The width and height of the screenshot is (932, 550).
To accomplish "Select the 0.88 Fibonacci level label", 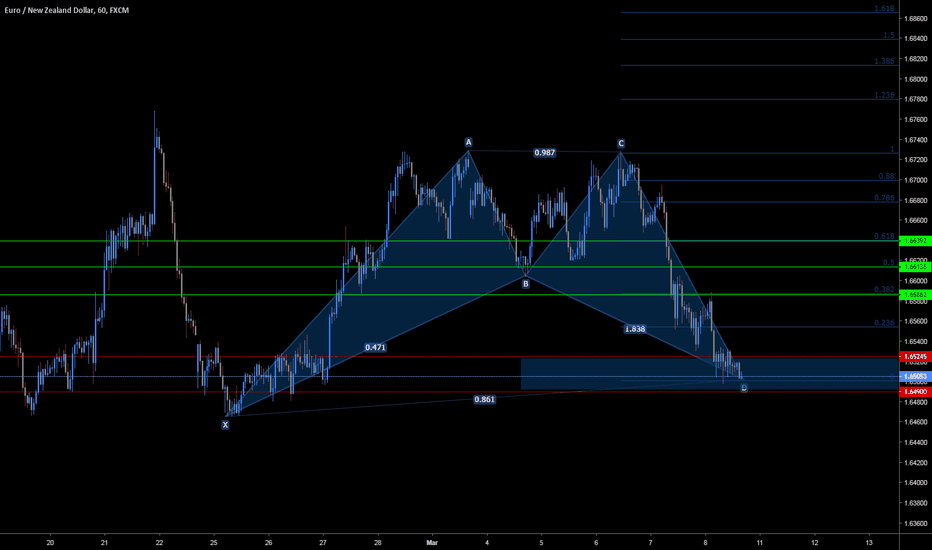I will pyautogui.click(x=886, y=176).
